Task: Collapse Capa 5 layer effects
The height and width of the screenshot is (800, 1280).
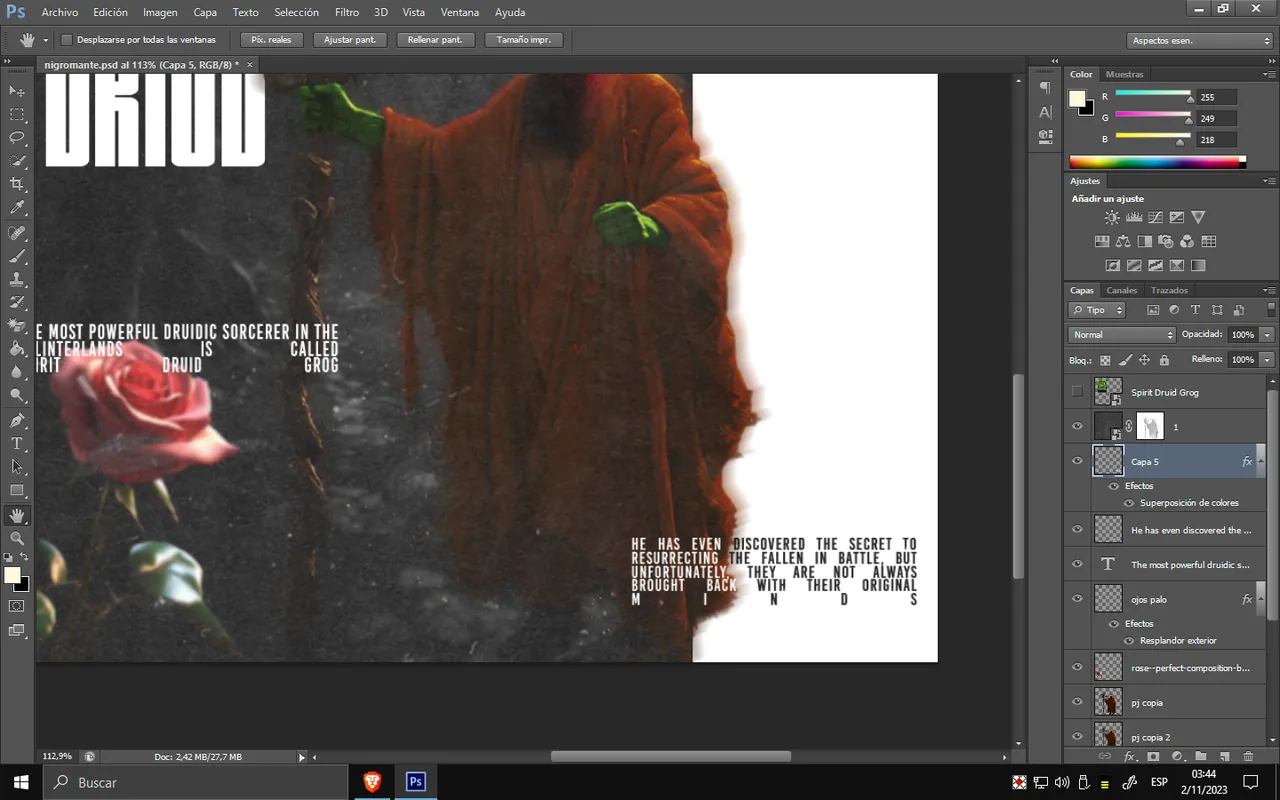Action: click(x=1261, y=462)
